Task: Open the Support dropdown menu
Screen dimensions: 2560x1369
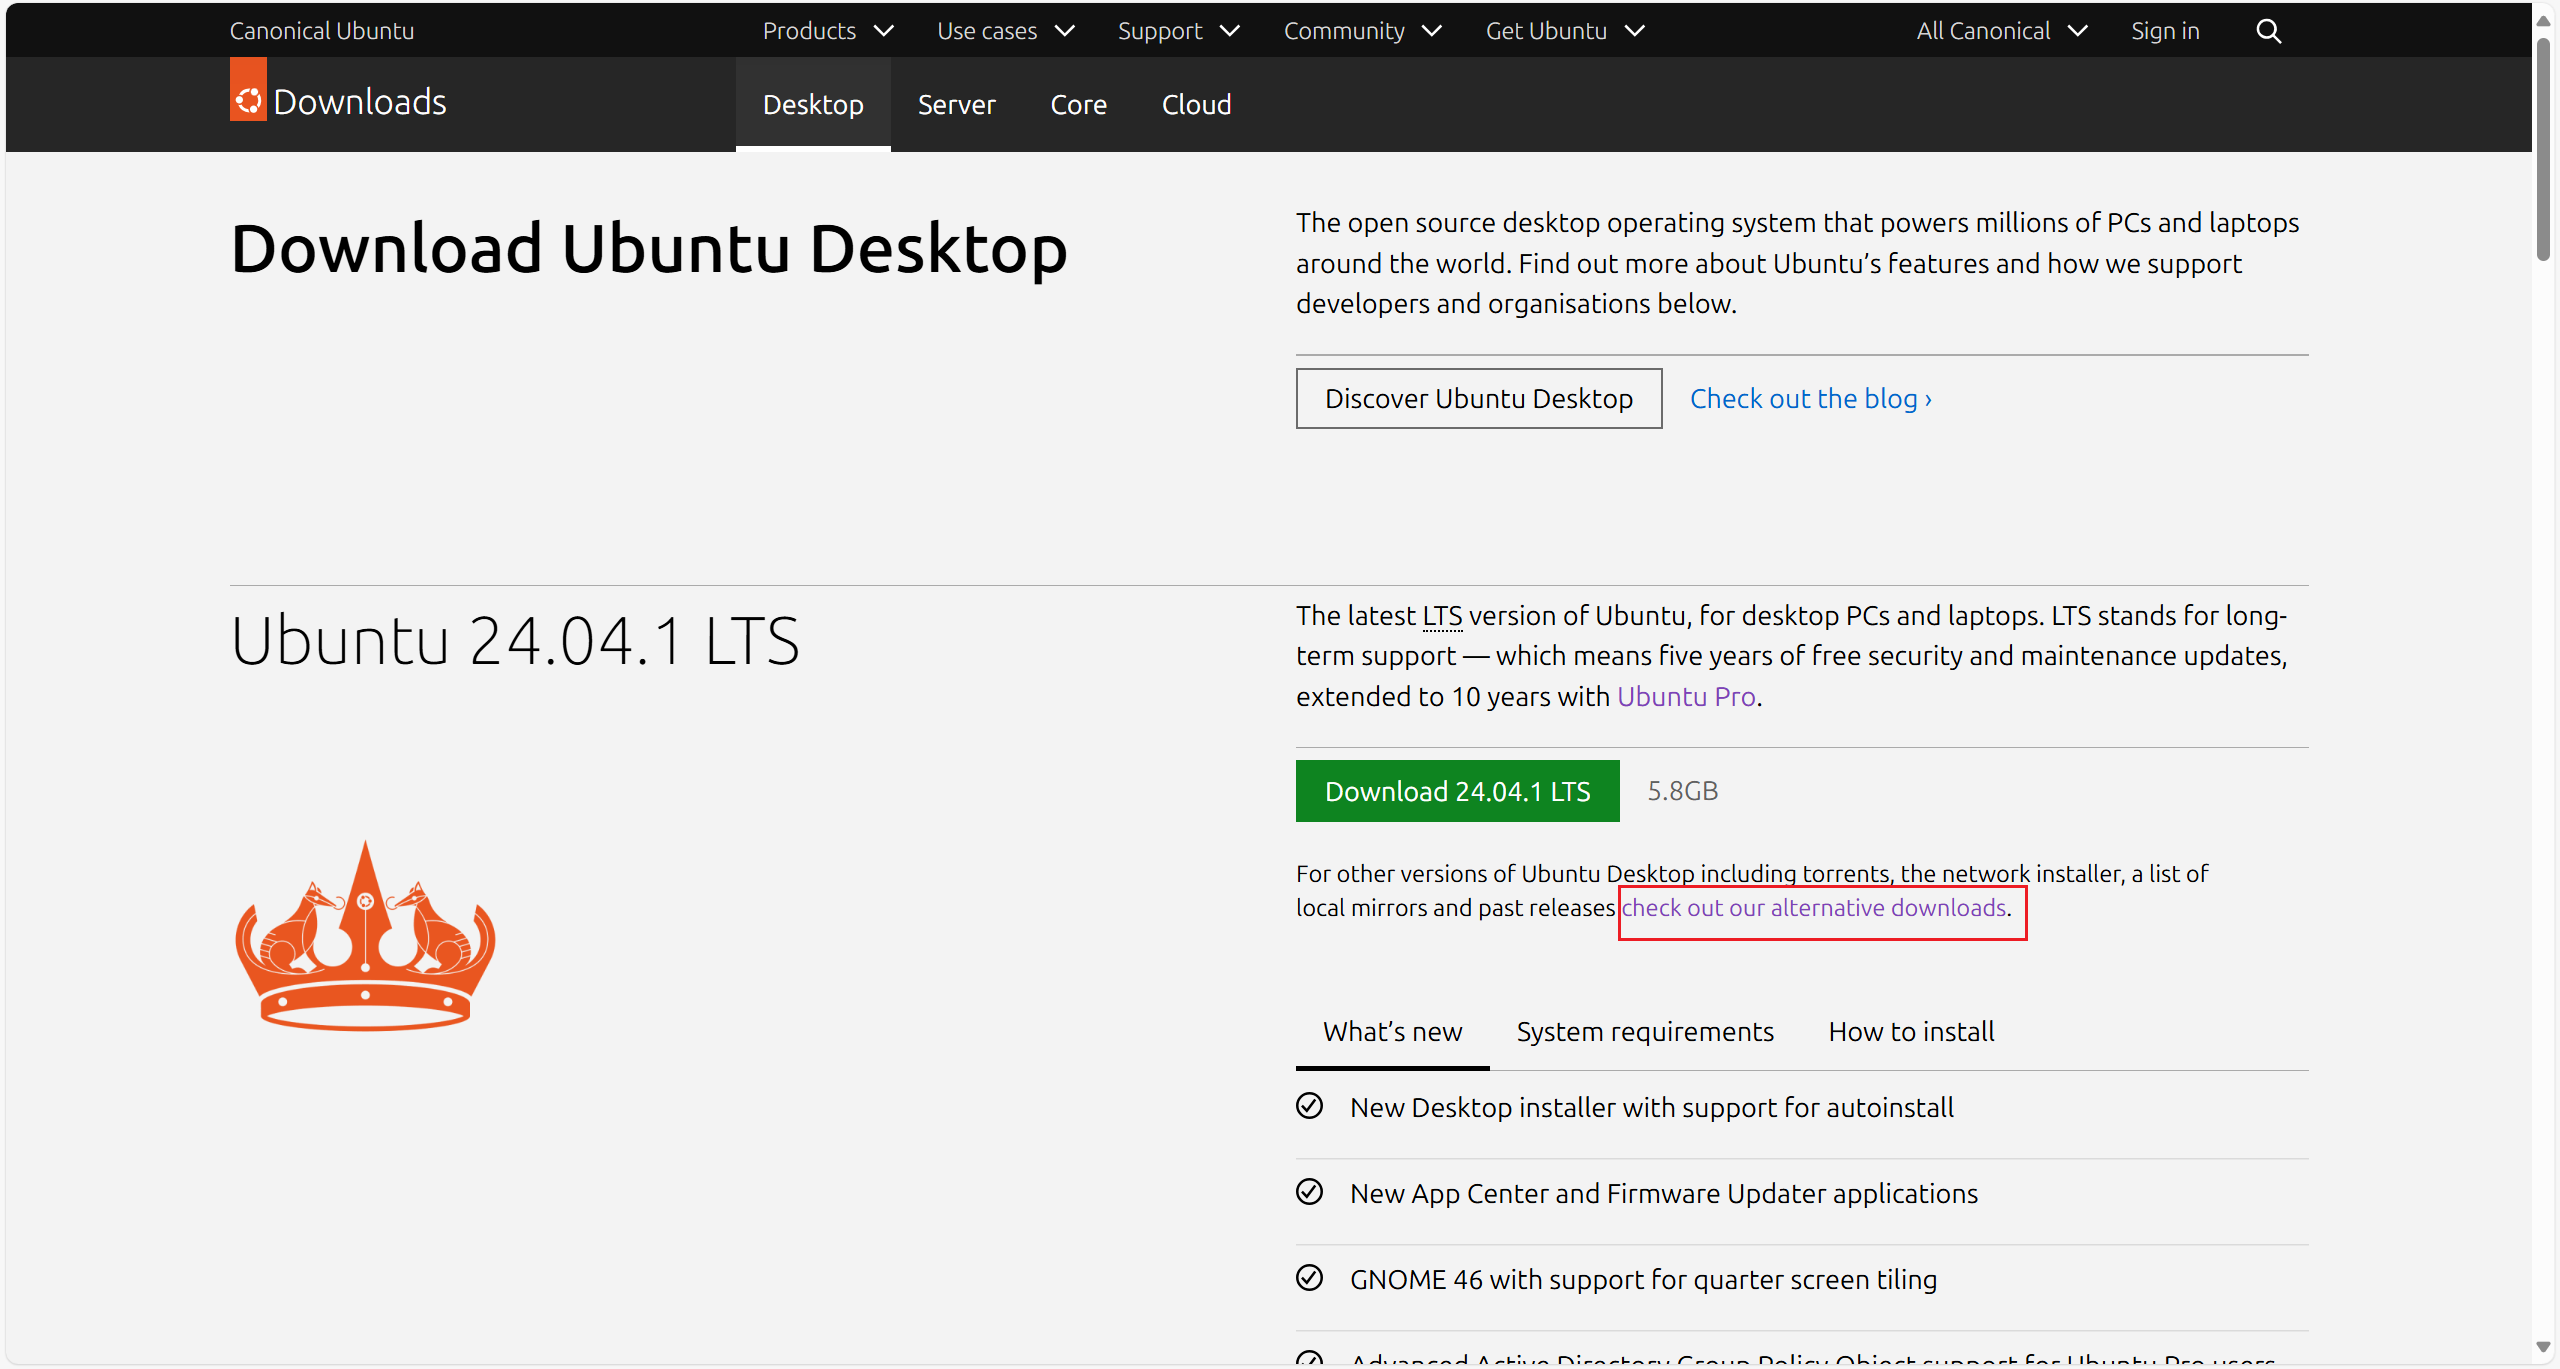Action: 1178,31
